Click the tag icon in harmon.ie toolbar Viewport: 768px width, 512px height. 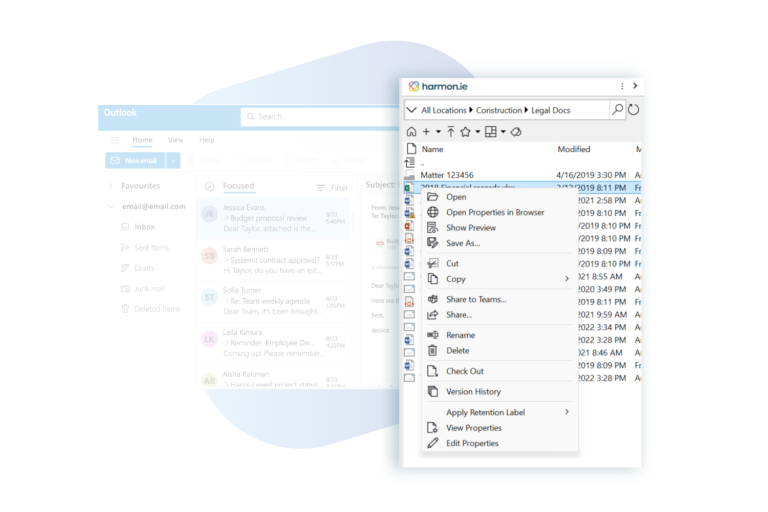tap(516, 132)
